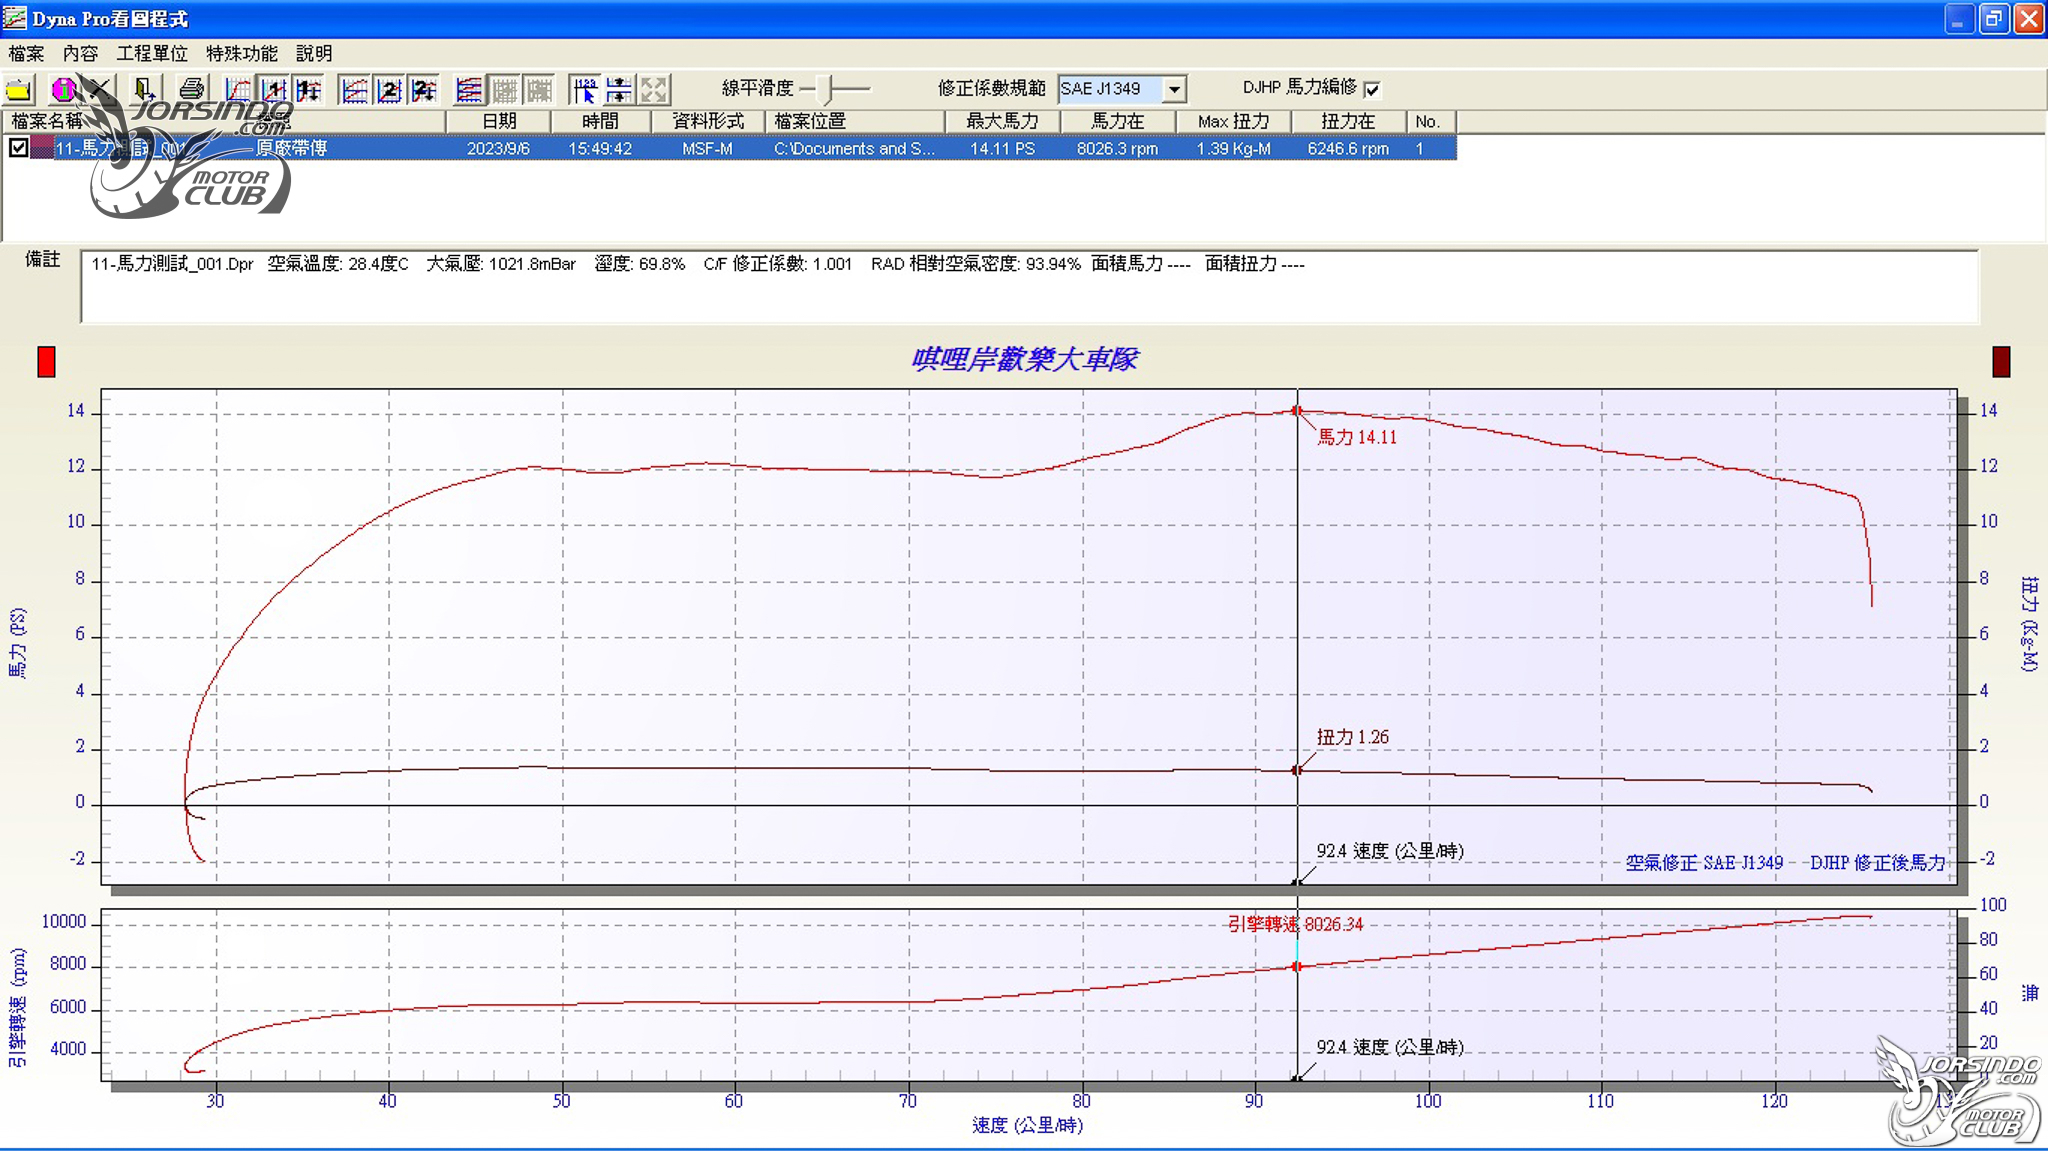The width and height of the screenshot is (2048, 1151).
Task: Open the 工程單位 menu
Action: 152,53
